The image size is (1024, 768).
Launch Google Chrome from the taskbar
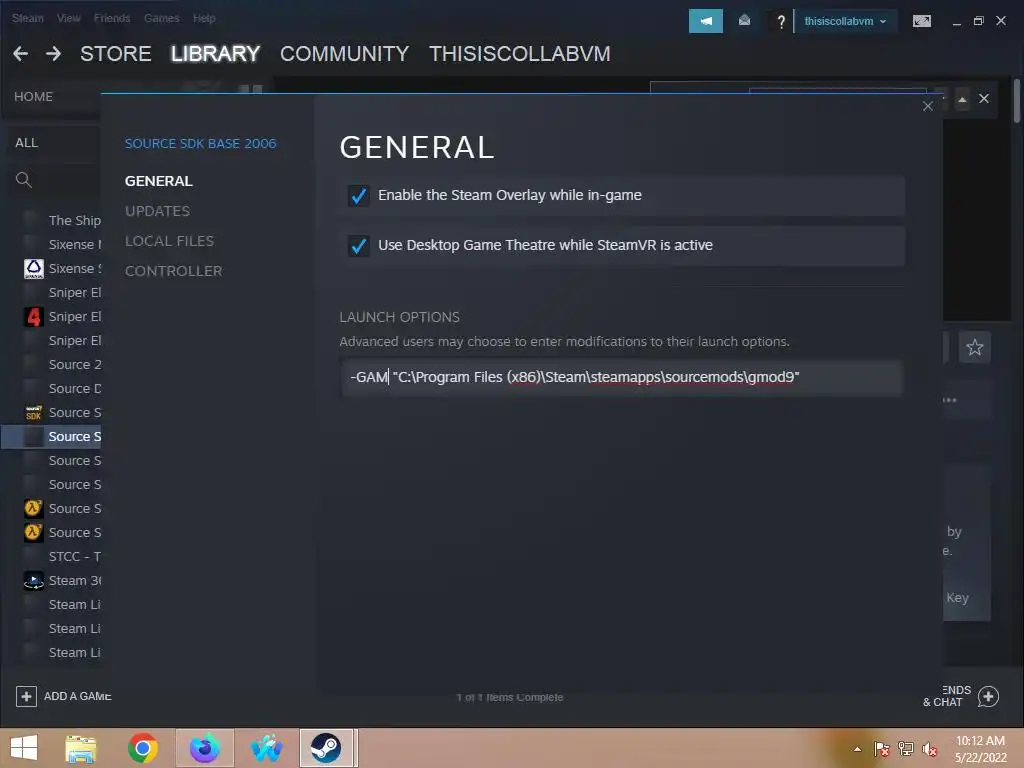(142, 748)
